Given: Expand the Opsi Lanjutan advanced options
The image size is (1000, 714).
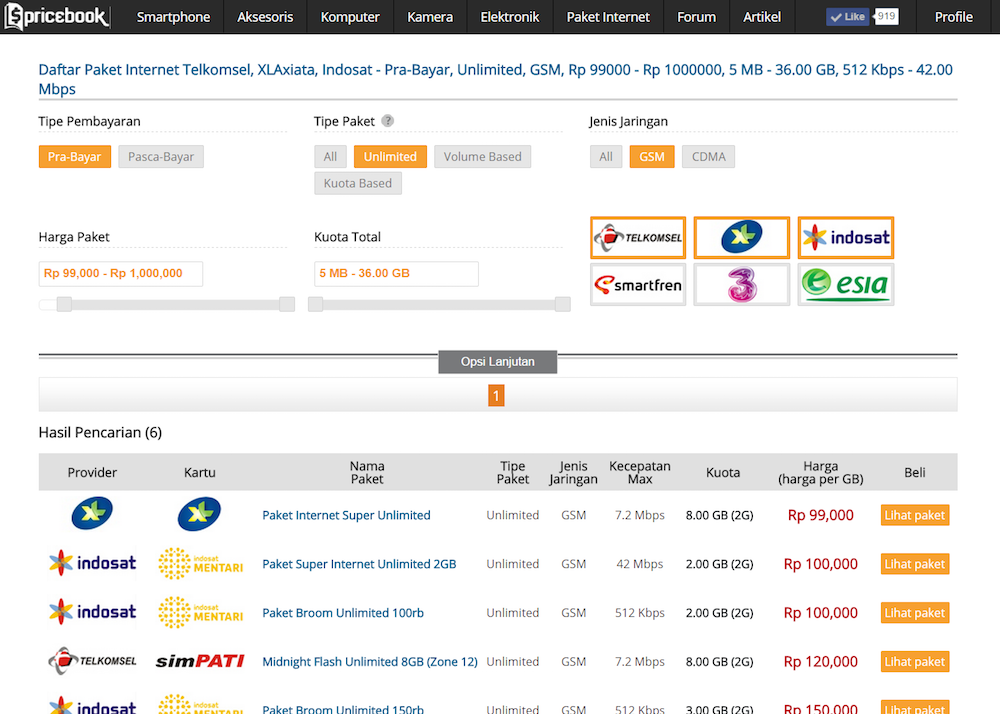Looking at the screenshot, I should click(497, 361).
